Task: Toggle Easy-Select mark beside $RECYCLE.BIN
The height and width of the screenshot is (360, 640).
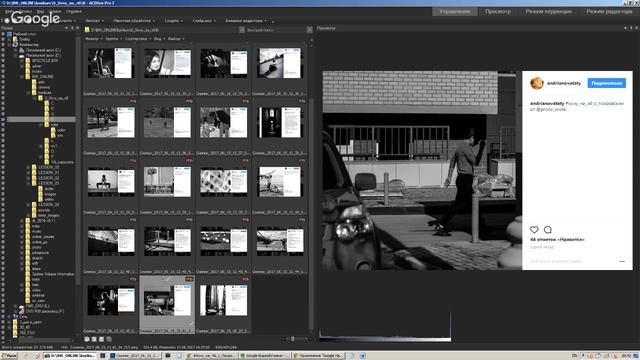Action: tap(3, 60)
